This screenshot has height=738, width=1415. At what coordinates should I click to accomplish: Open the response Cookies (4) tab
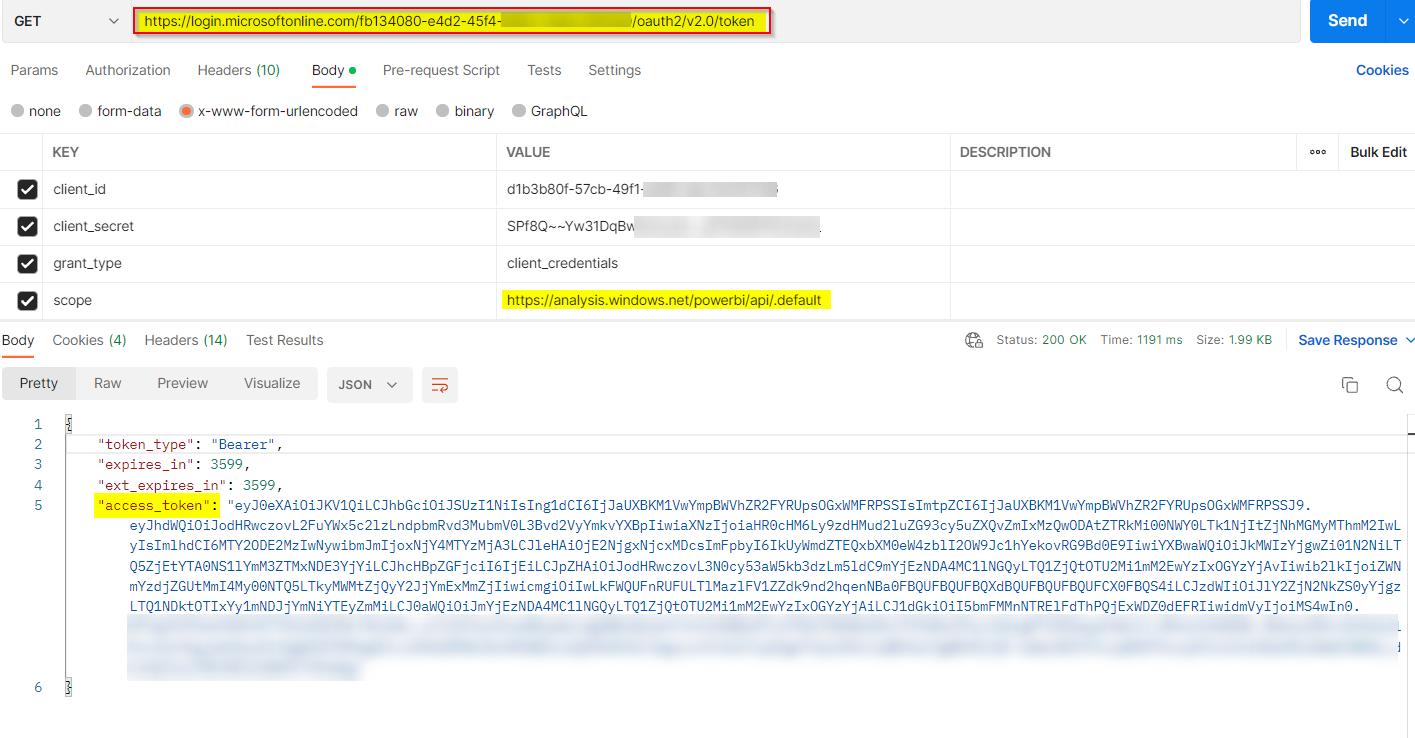click(x=89, y=340)
